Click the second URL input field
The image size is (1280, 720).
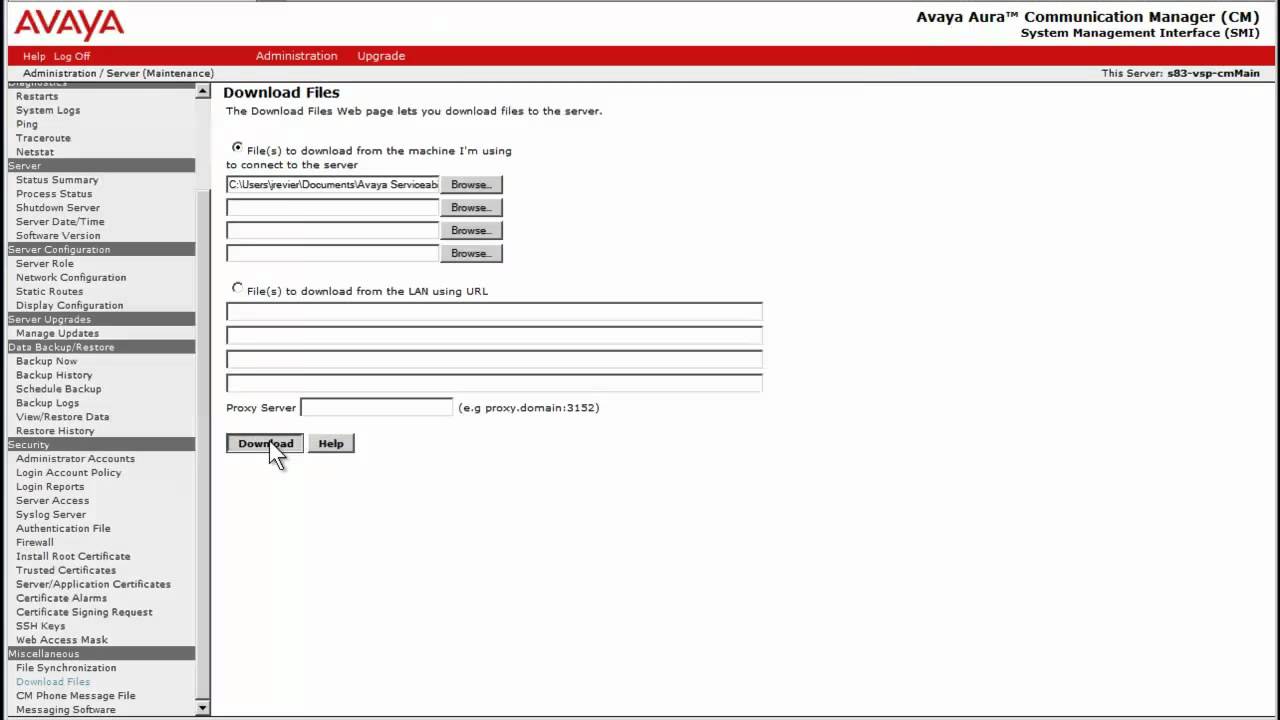coord(494,335)
